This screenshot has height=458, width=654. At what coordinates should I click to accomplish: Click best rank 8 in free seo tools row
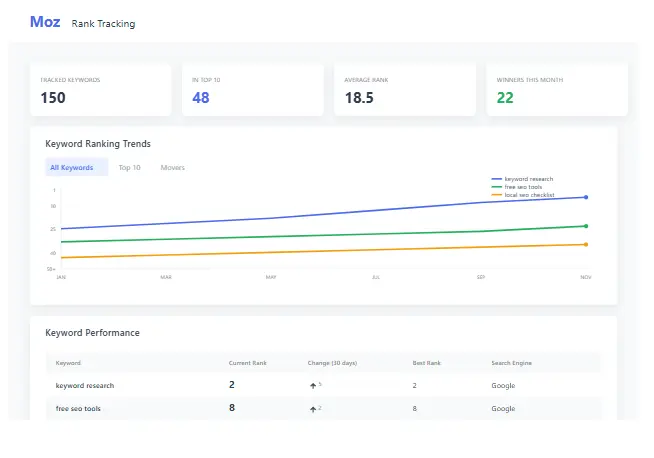tap(415, 408)
